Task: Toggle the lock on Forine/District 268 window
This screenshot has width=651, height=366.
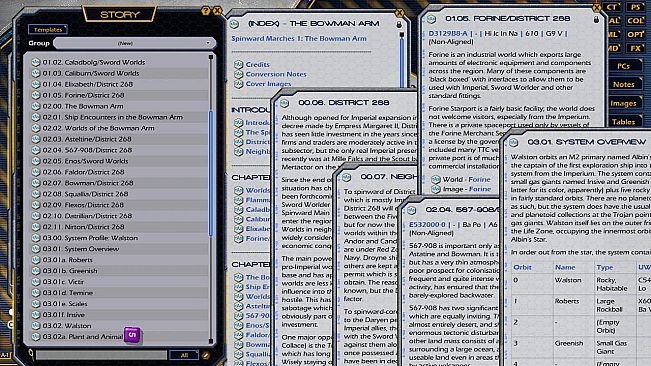Action: point(596,19)
